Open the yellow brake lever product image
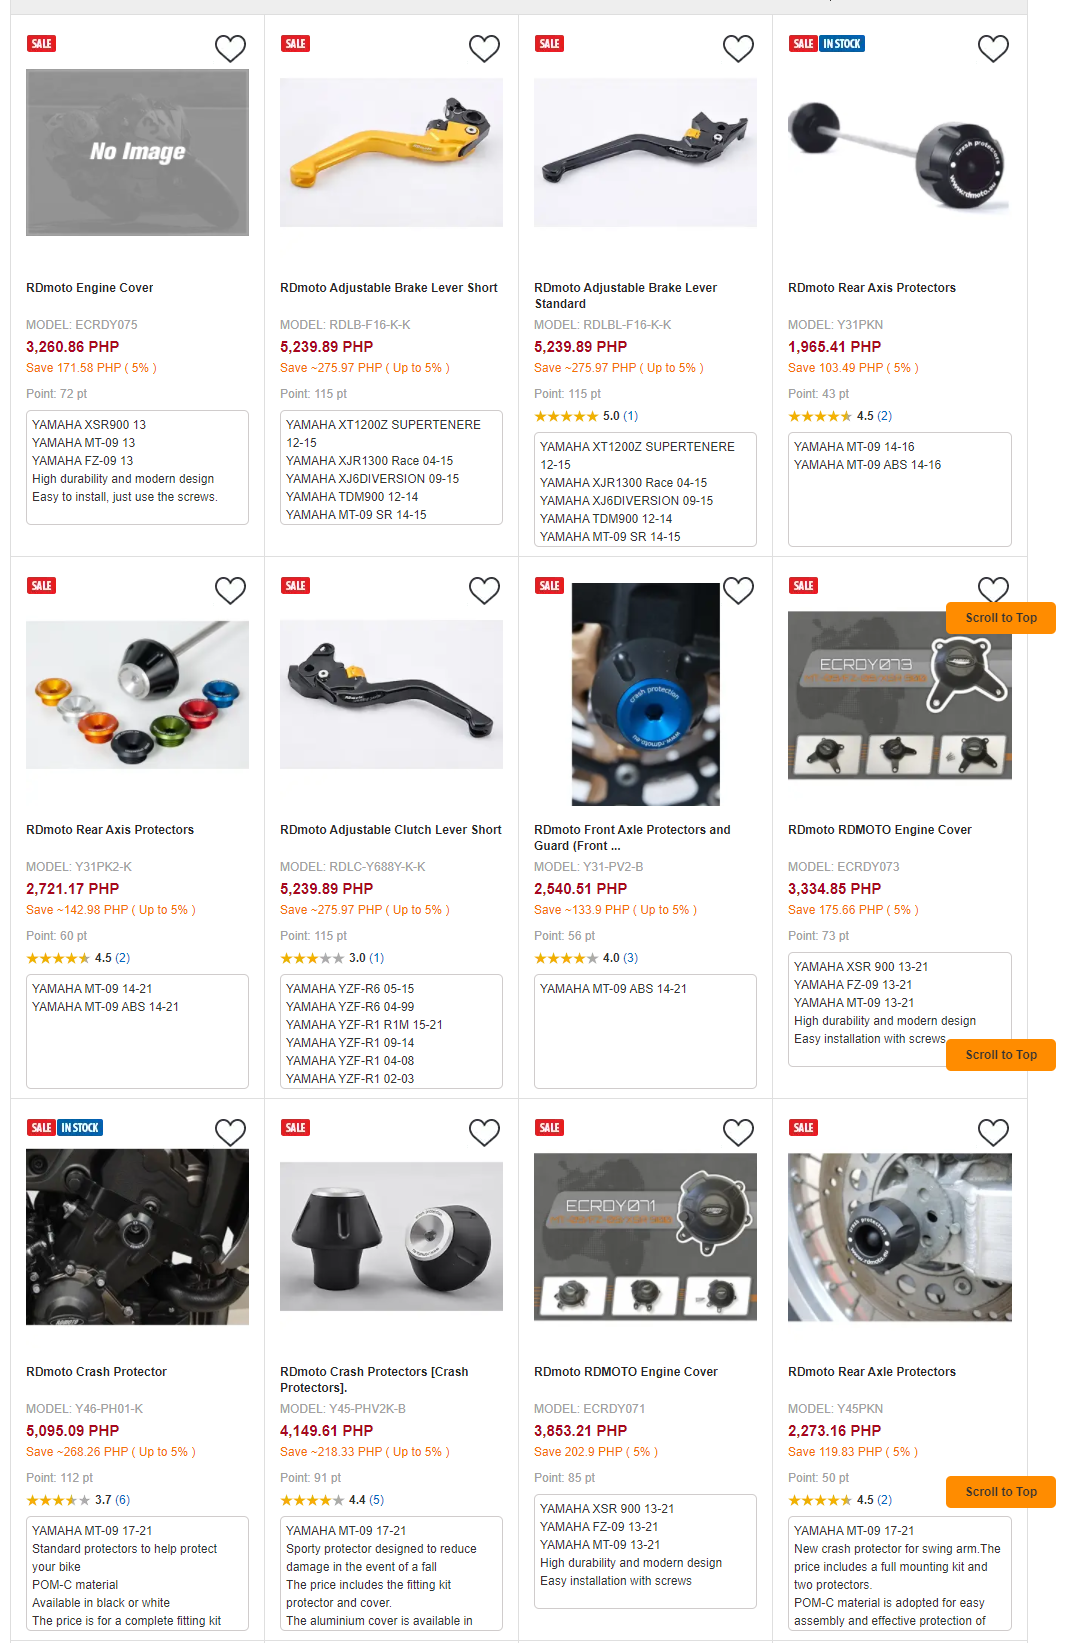1068x1643 pixels. [391, 152]
